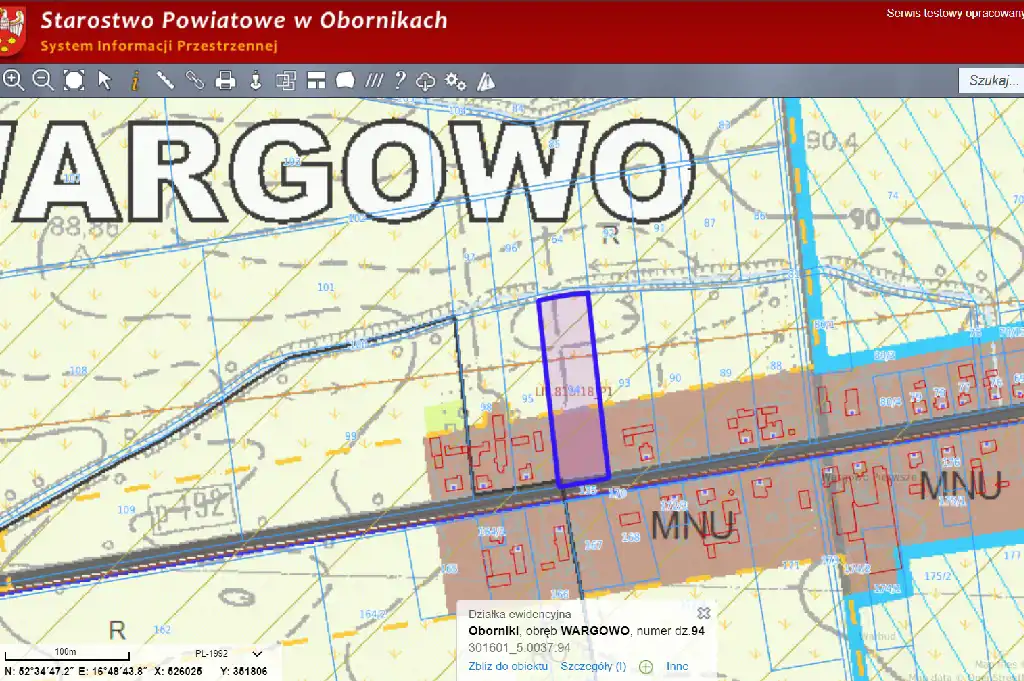1024x681 pixels.
Task: Click the Szukaj search field
Action: [x=990, y=80]
